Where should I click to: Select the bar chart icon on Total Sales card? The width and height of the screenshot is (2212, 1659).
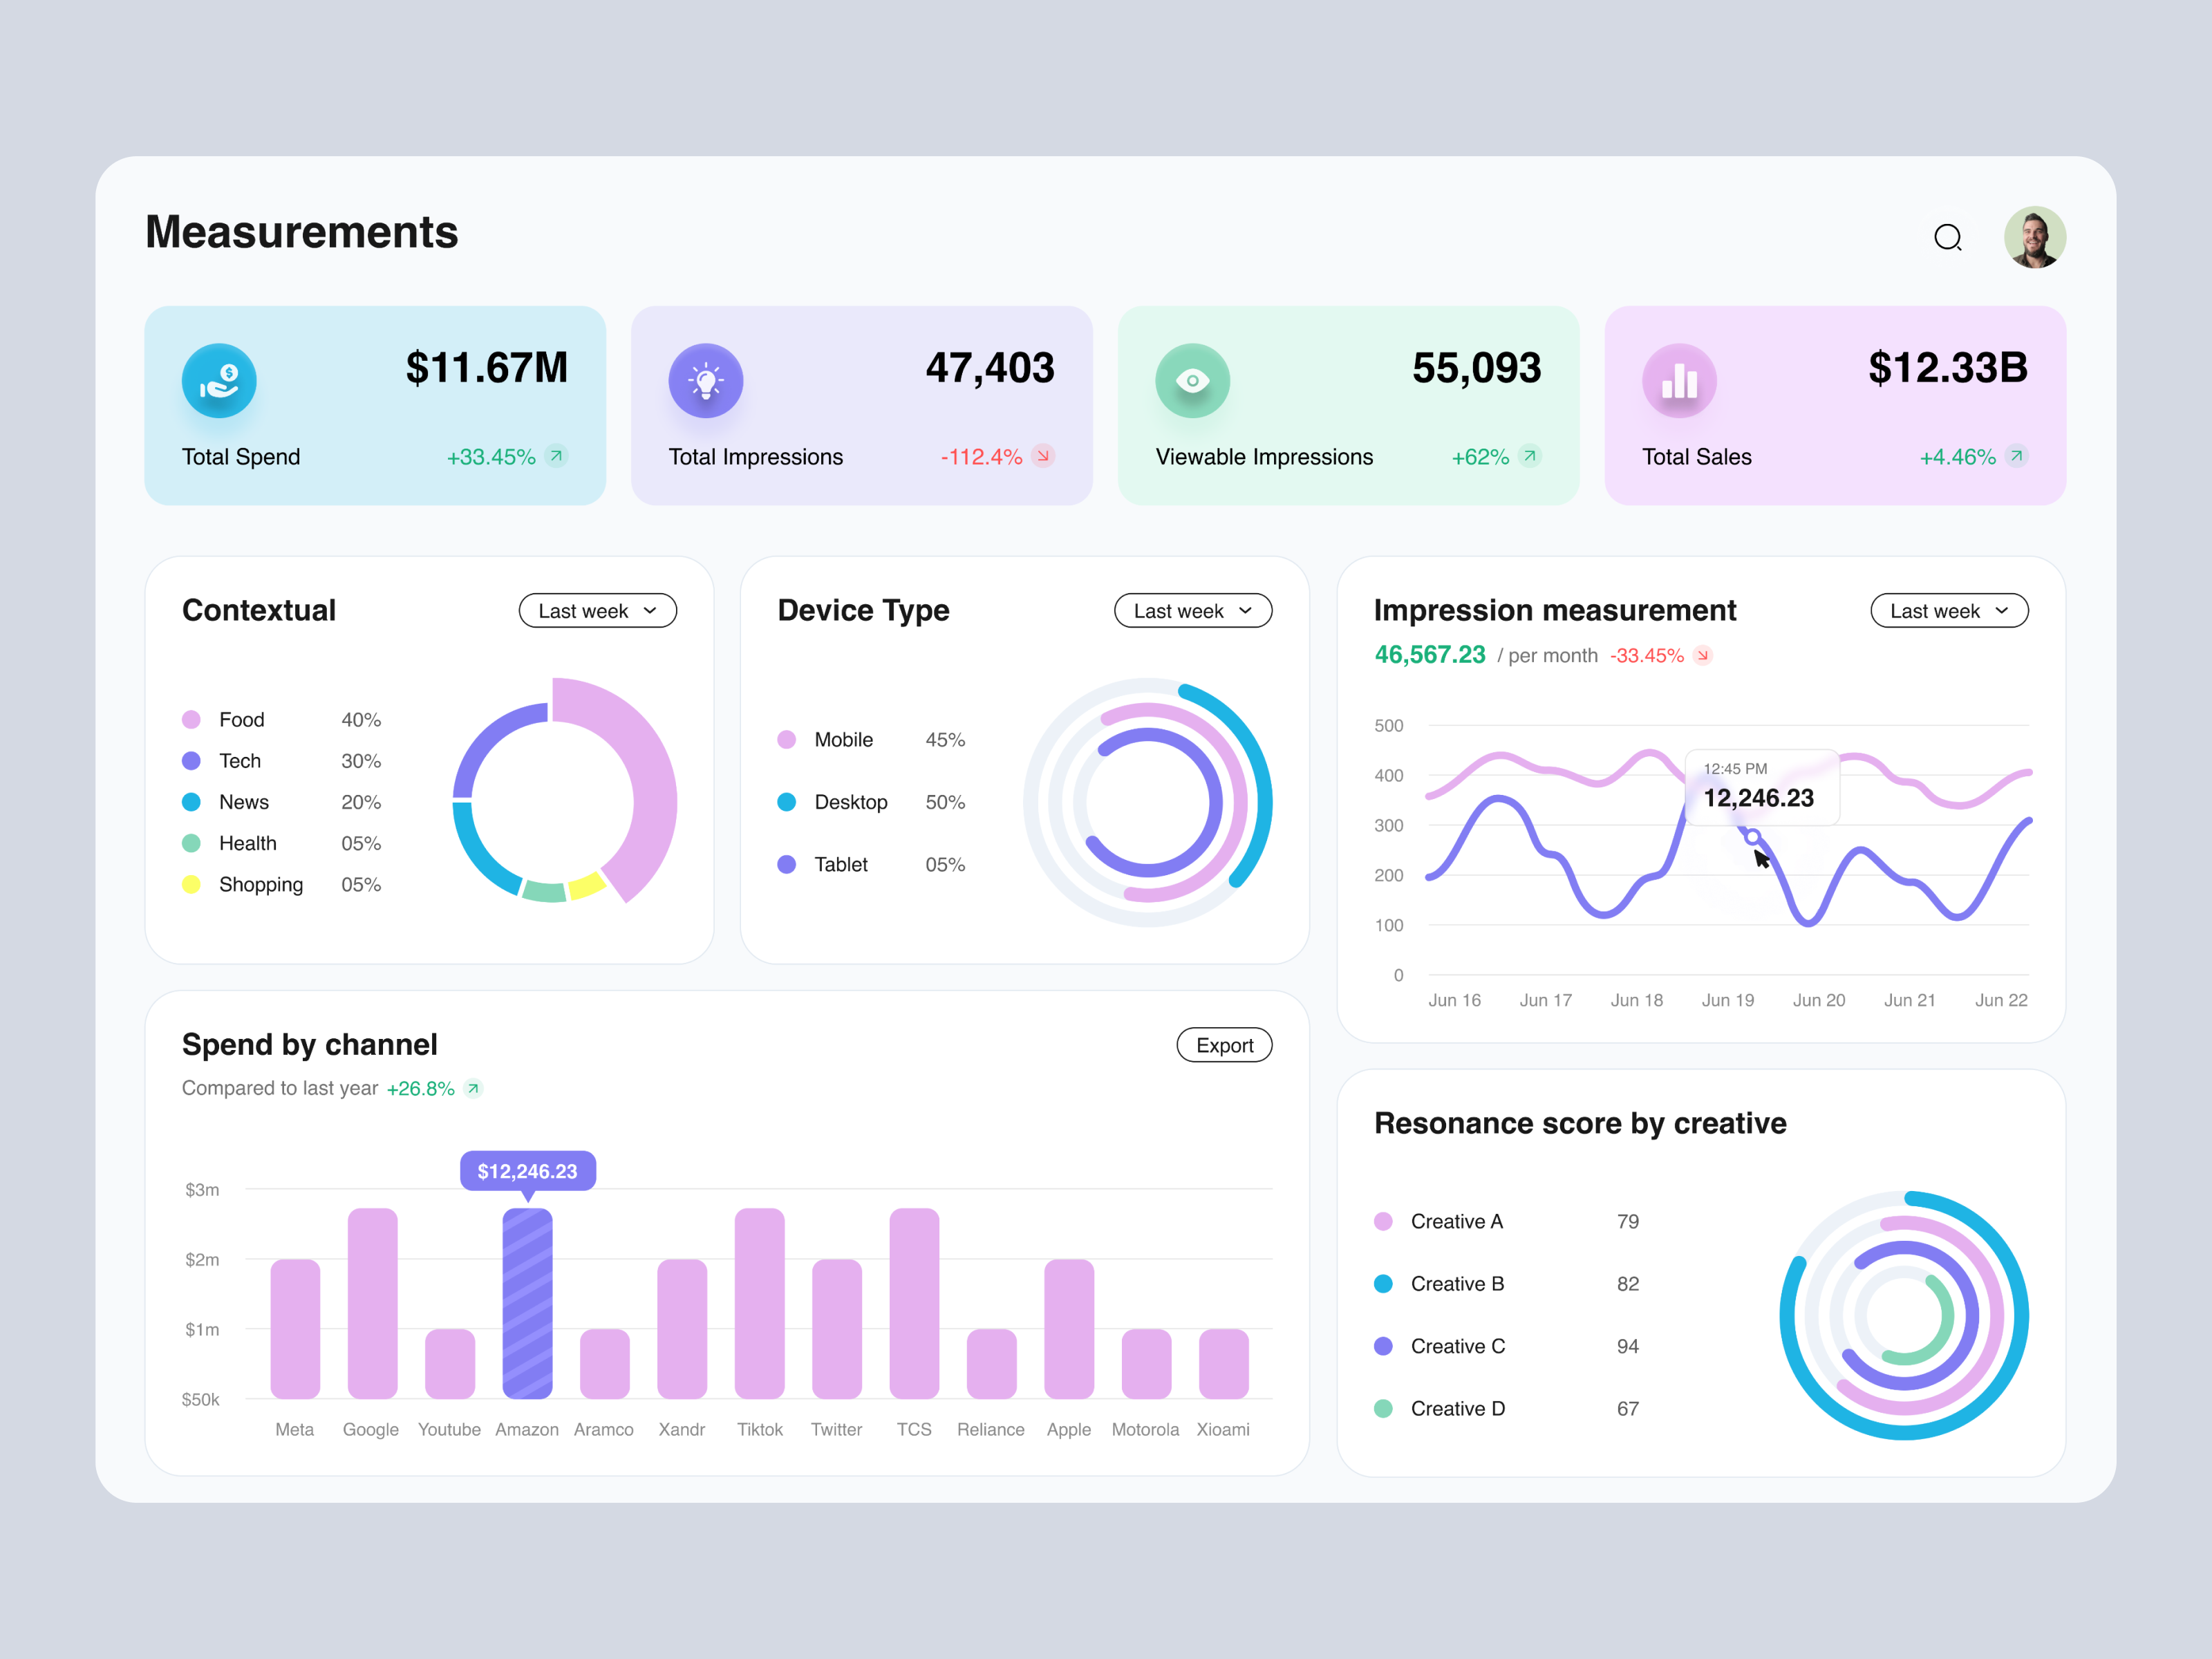tap(1679, 380)
